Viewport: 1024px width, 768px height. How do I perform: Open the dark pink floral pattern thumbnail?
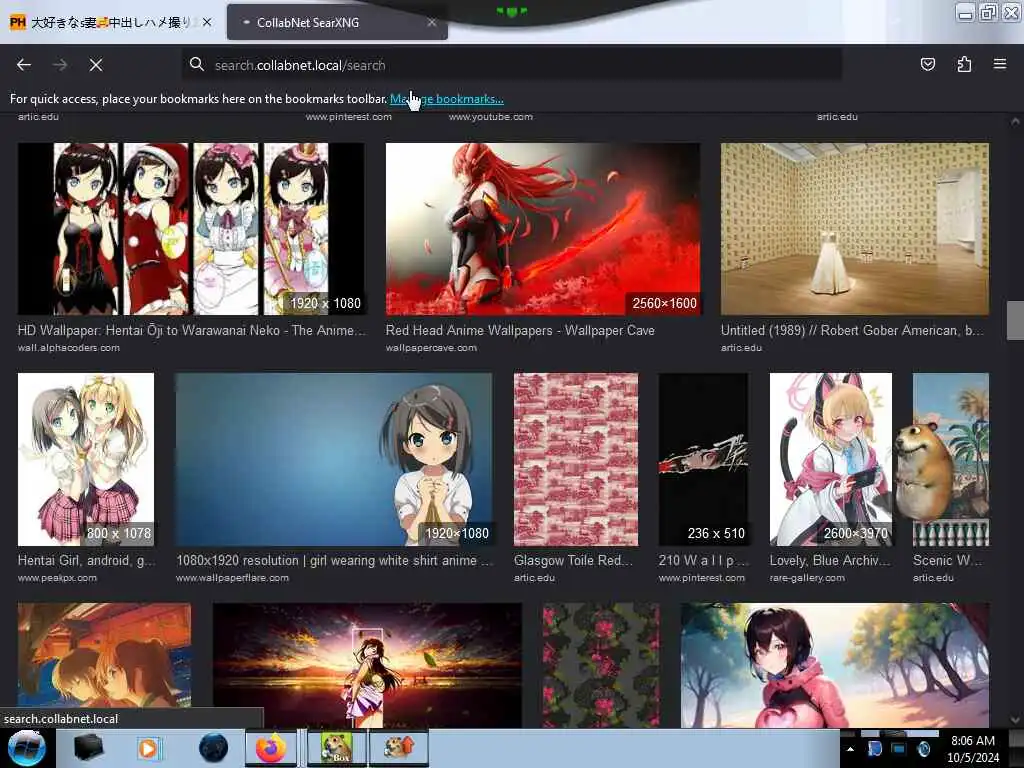601,665
